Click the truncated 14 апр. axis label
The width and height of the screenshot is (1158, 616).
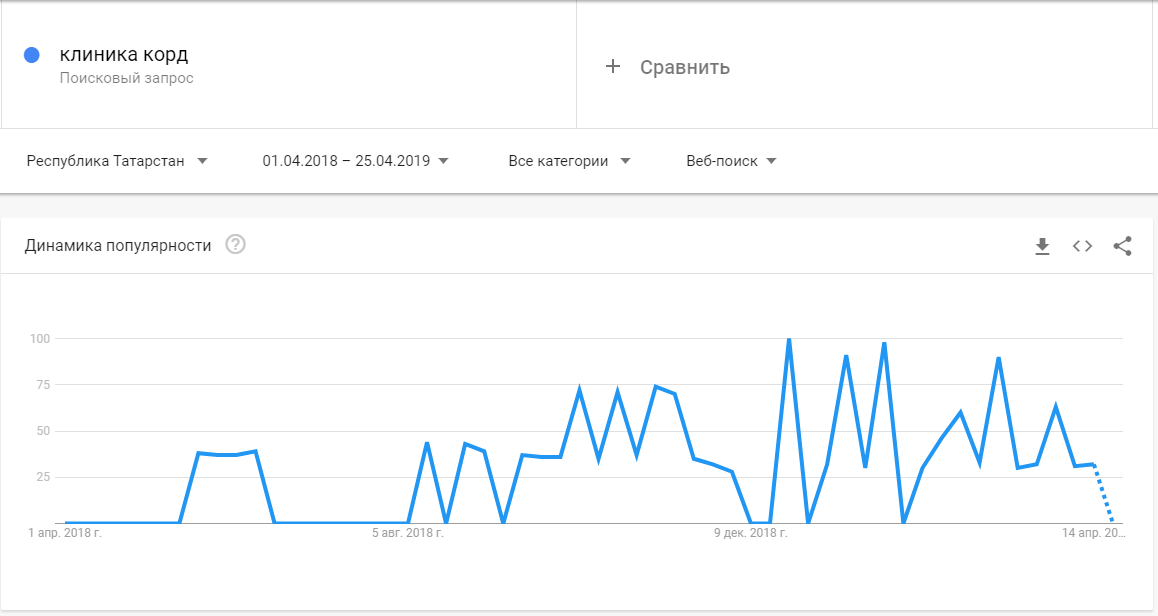tap(1094, 534)
